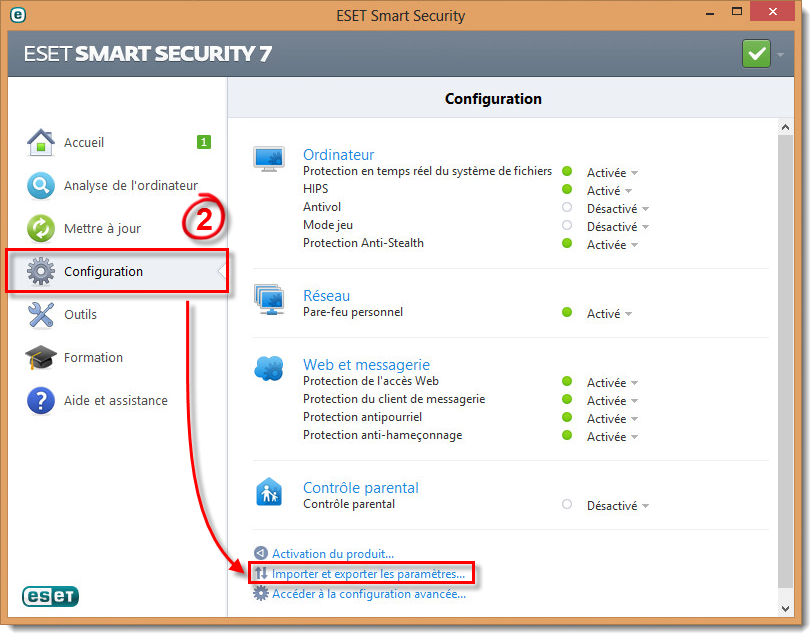
Task: Click Aide et assistance question mark icon
Action: (40, 400)
